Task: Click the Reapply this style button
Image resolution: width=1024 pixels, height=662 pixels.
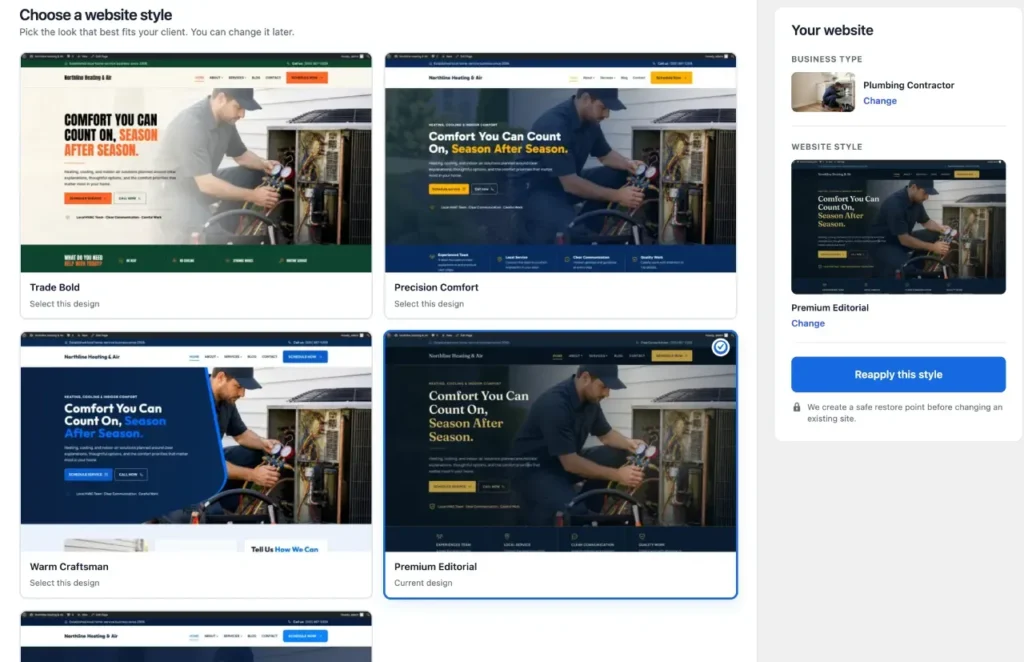Action: 898,374
